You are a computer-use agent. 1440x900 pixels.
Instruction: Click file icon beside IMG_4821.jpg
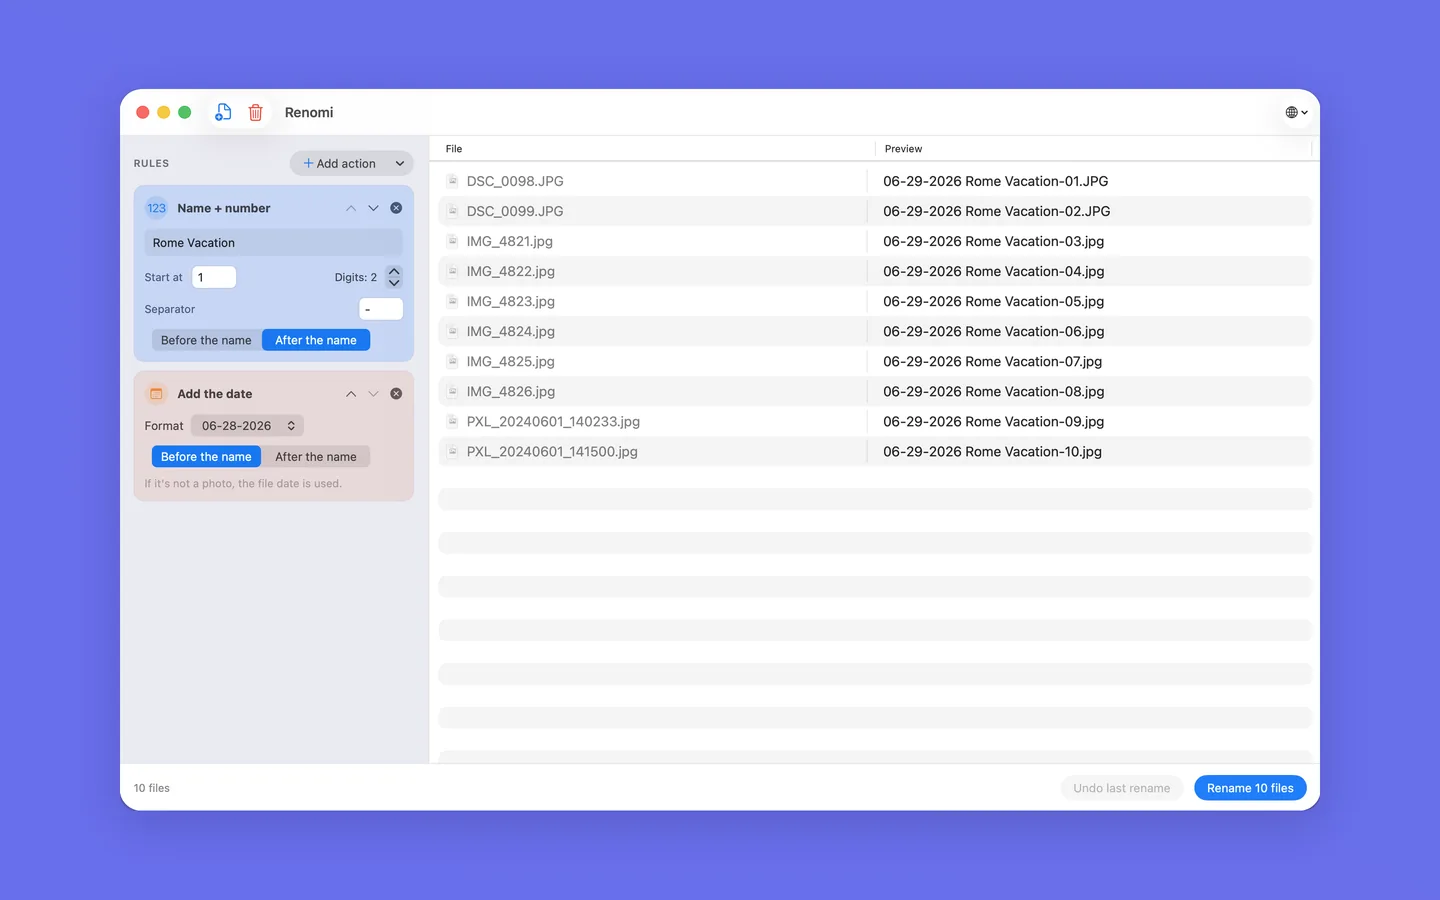tap(452, 241)
